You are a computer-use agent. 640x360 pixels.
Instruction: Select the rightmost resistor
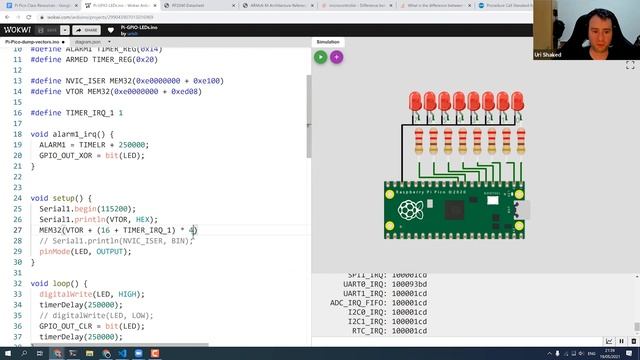coord(521,141)
